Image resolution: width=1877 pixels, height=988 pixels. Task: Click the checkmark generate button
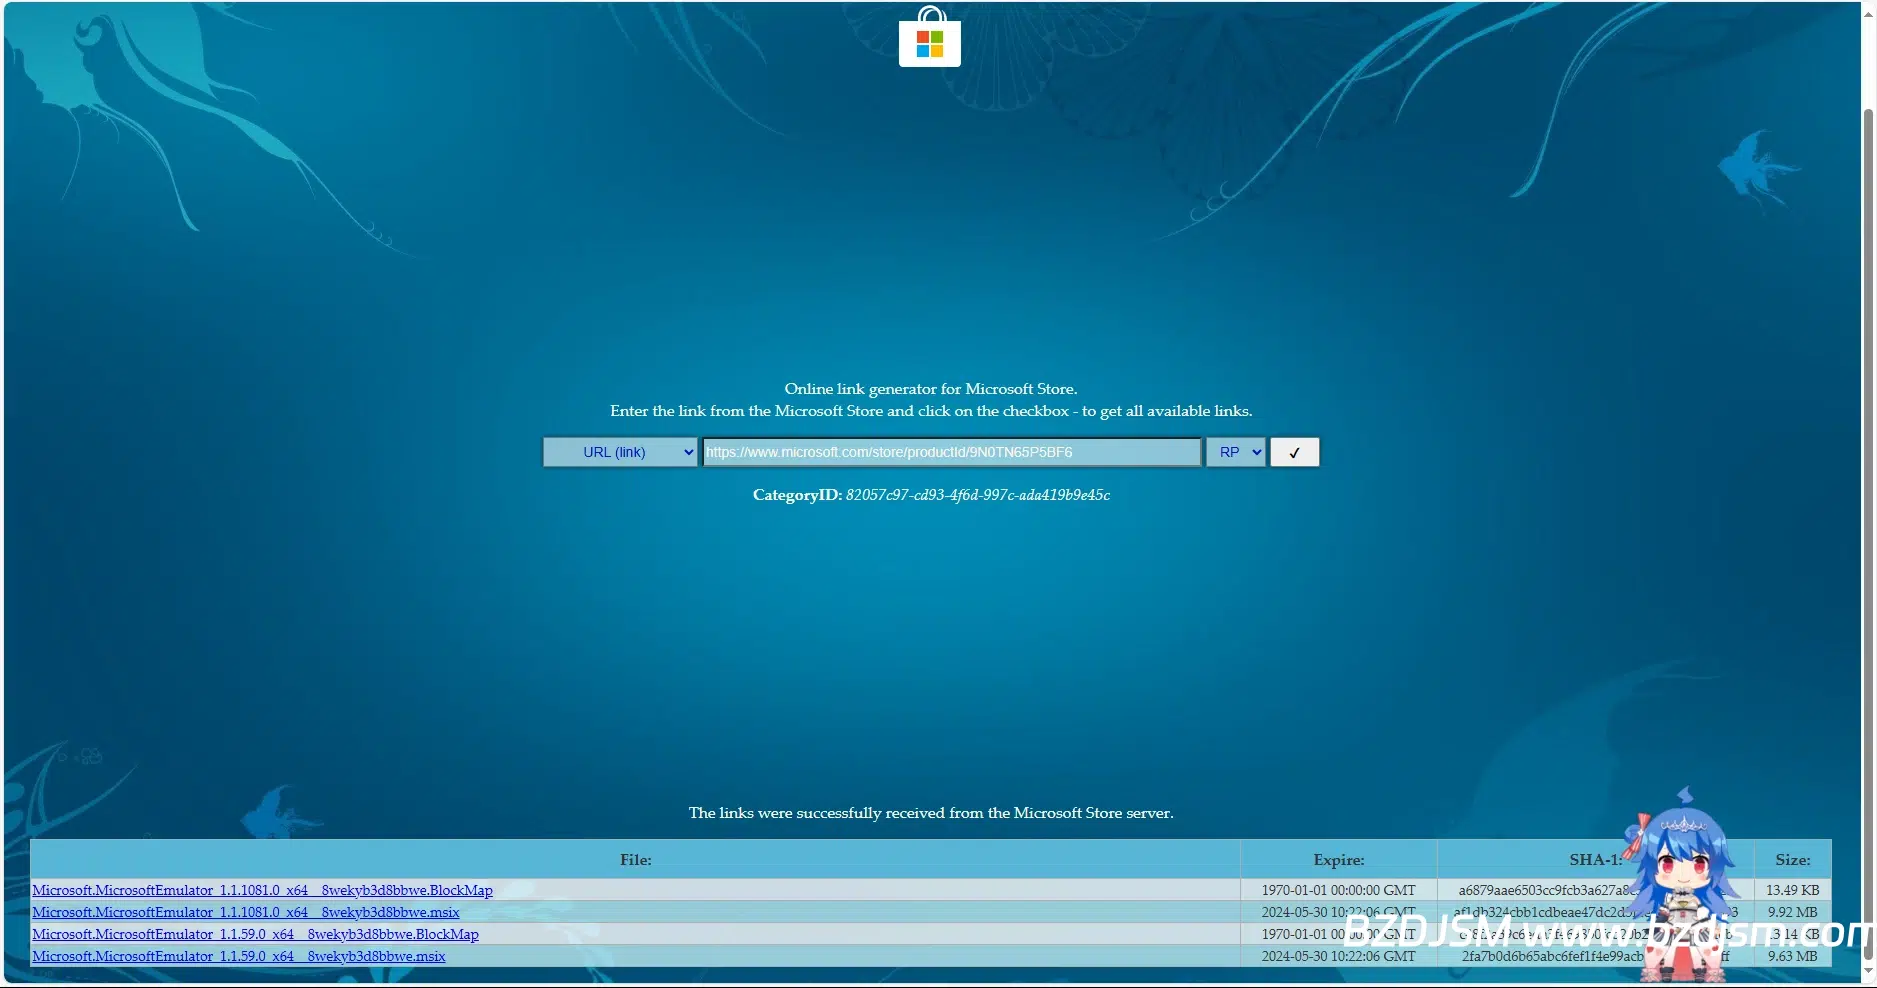point(1295,452)
